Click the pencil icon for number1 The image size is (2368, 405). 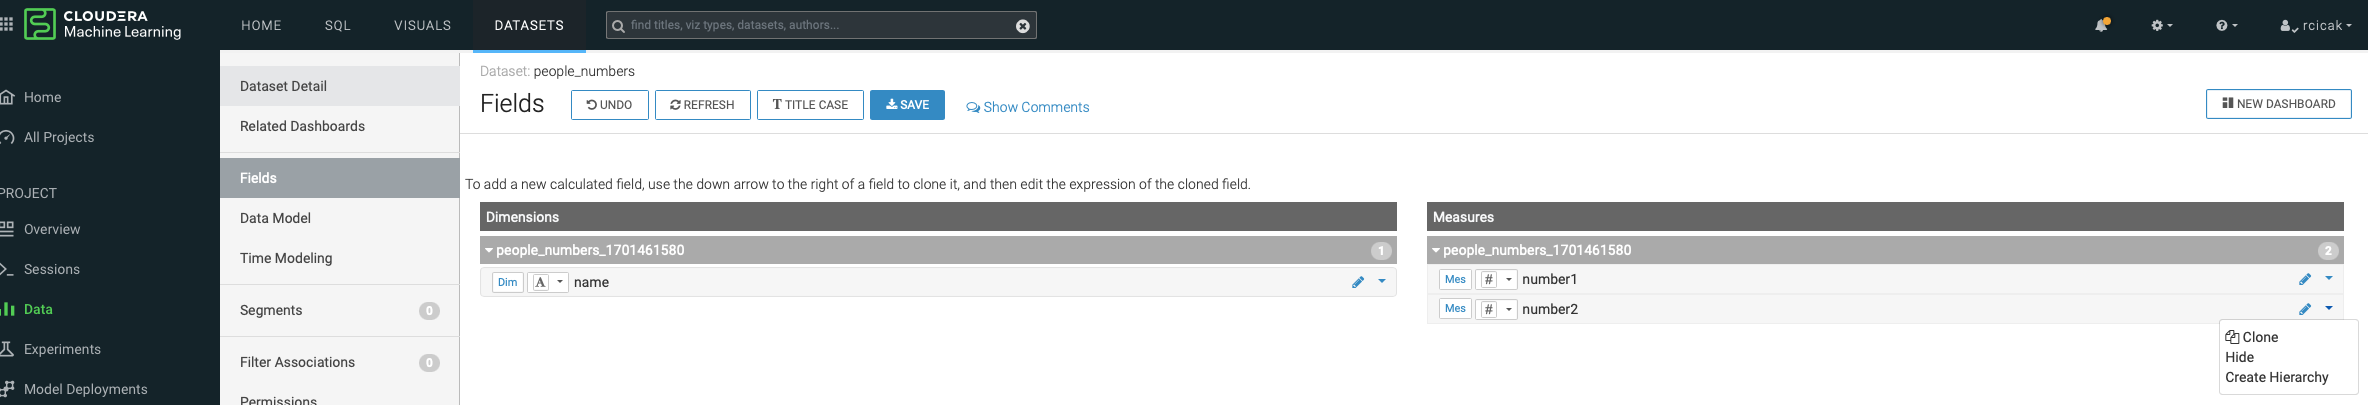[2304, 279]
